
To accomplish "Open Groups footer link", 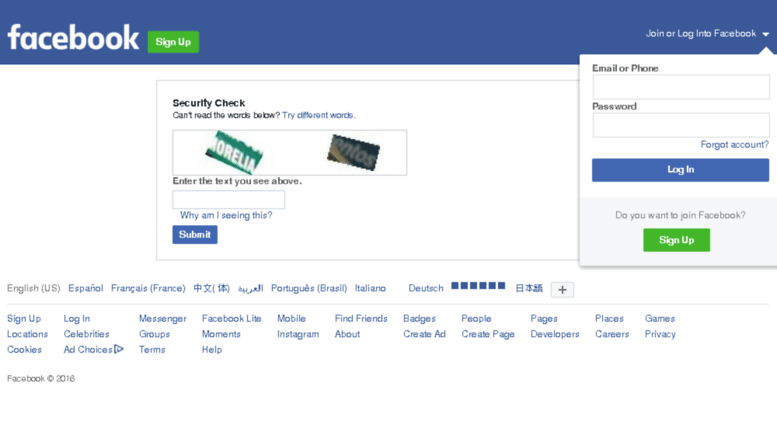I will coord(154,334).
